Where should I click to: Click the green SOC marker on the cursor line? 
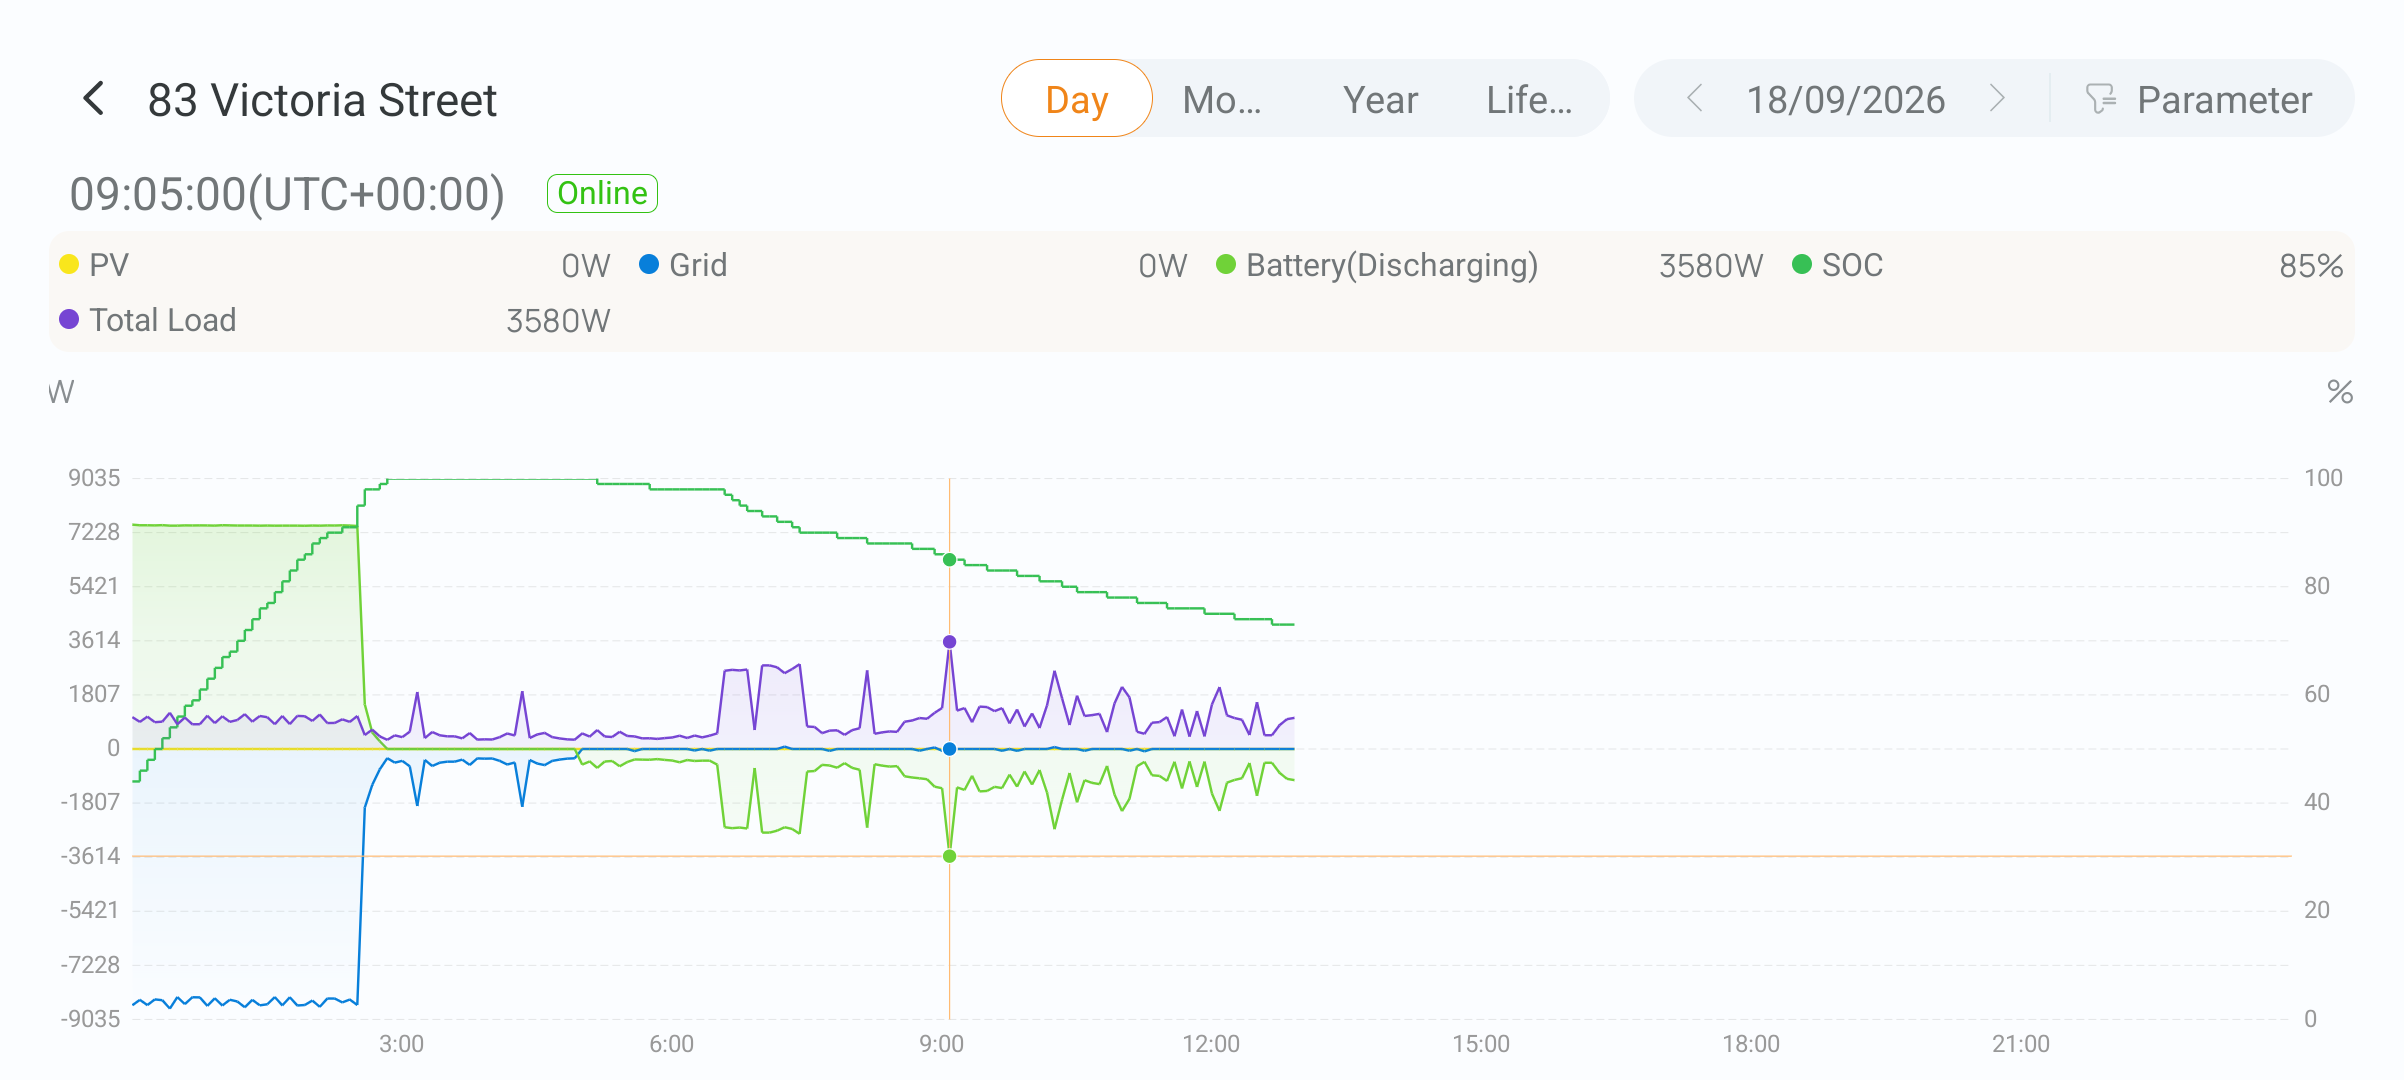pyautogui.click(x=950, y=560)
